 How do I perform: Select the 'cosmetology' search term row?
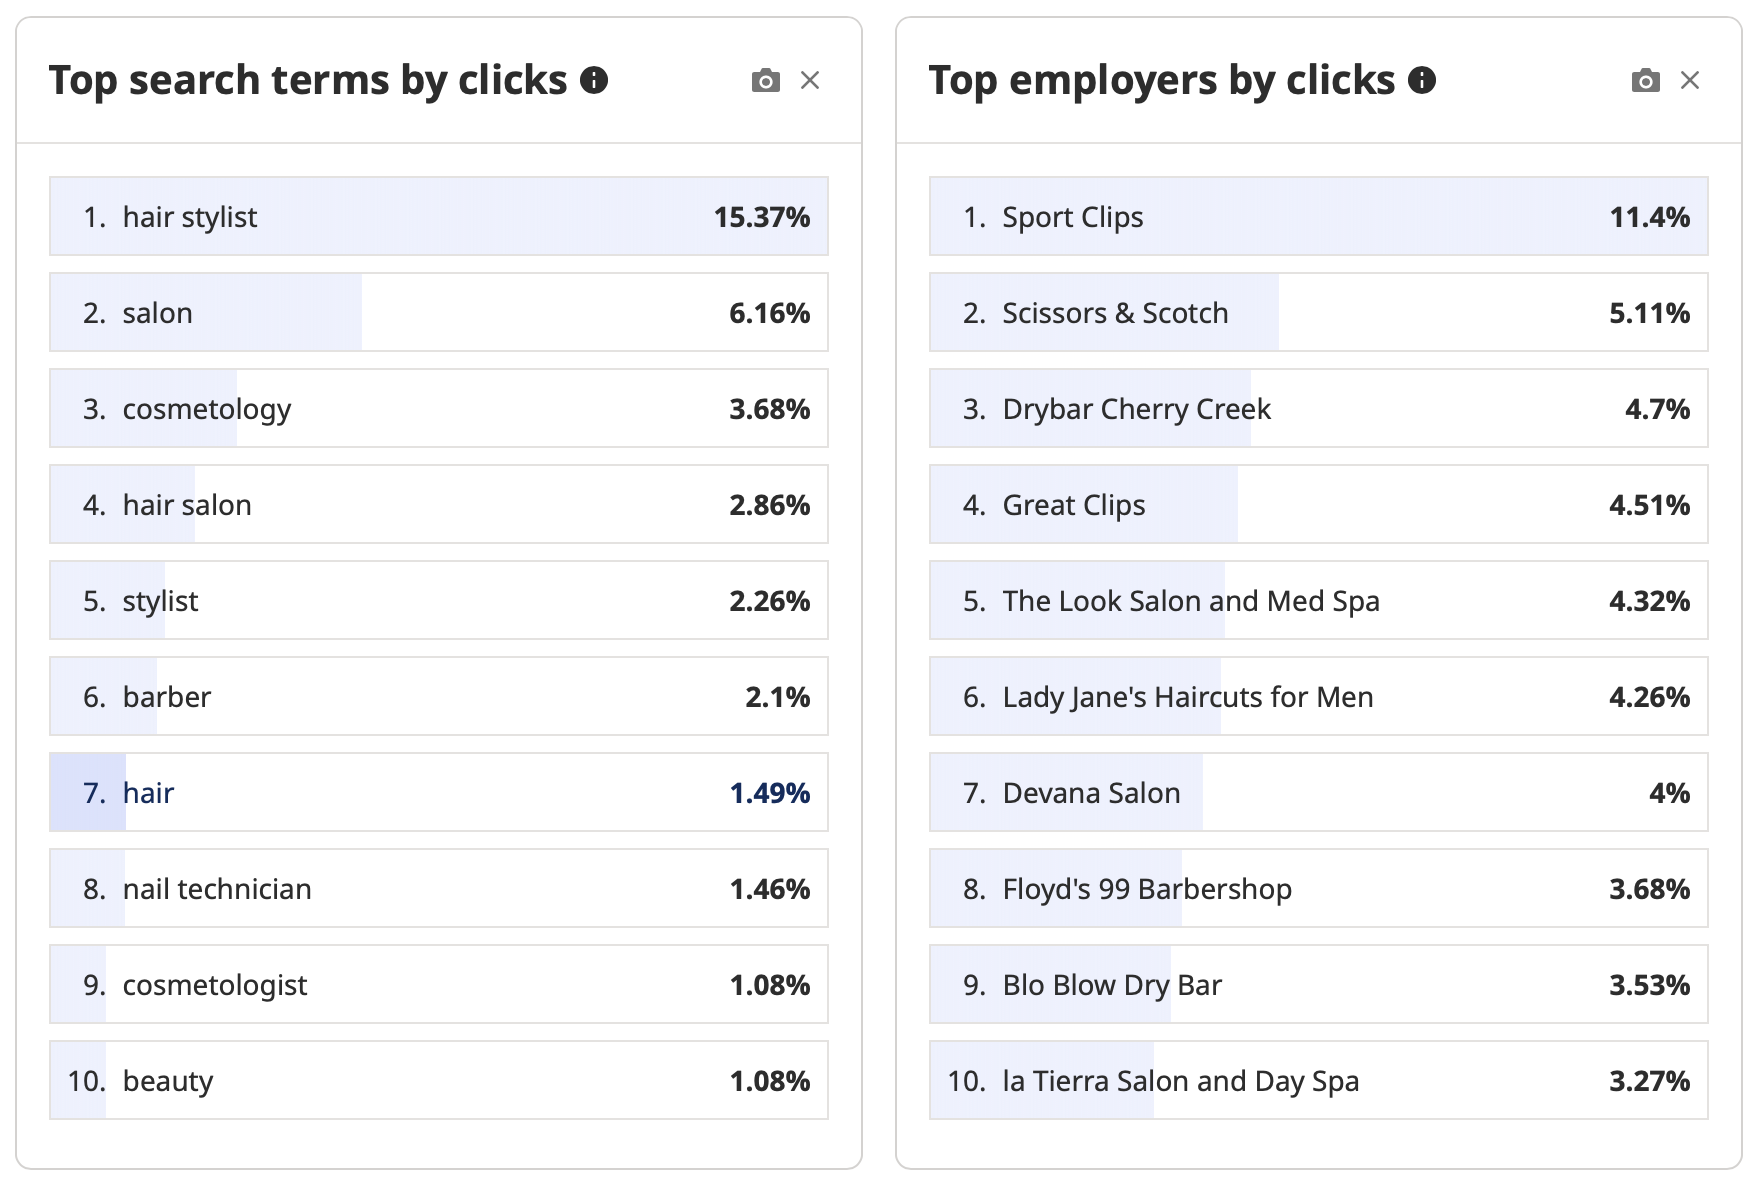pos(439,408)
